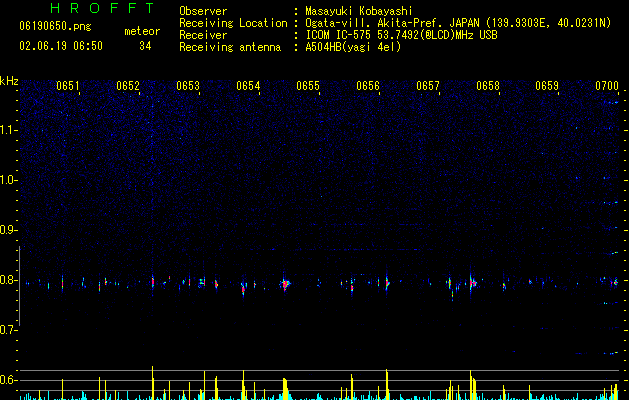Click the 1.0 kHz axis label
The height and width of the screenshot is (400, 629).
tap(9, 180)
